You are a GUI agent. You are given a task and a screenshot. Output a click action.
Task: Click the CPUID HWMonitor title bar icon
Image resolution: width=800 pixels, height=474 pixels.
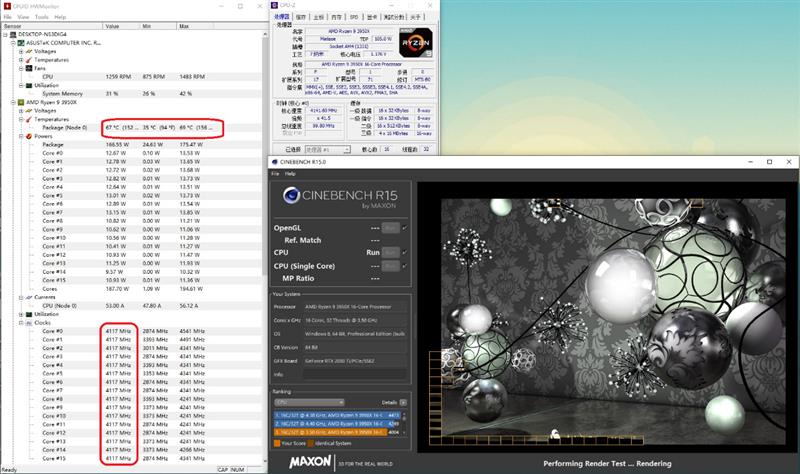tap(7, 6)
